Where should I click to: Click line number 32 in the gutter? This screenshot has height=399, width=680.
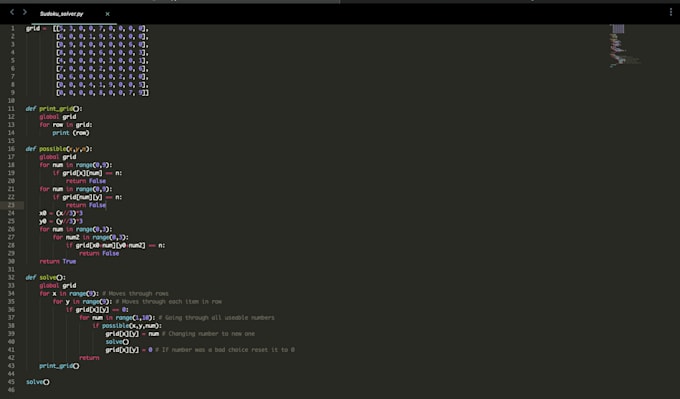11,278
